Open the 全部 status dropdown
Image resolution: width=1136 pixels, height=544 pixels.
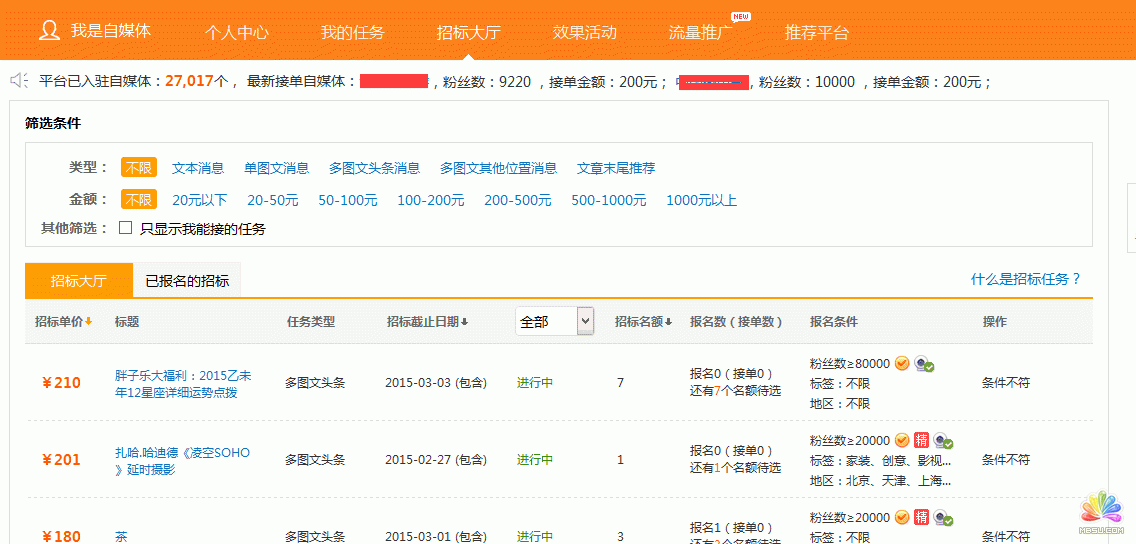pos(555,321)
